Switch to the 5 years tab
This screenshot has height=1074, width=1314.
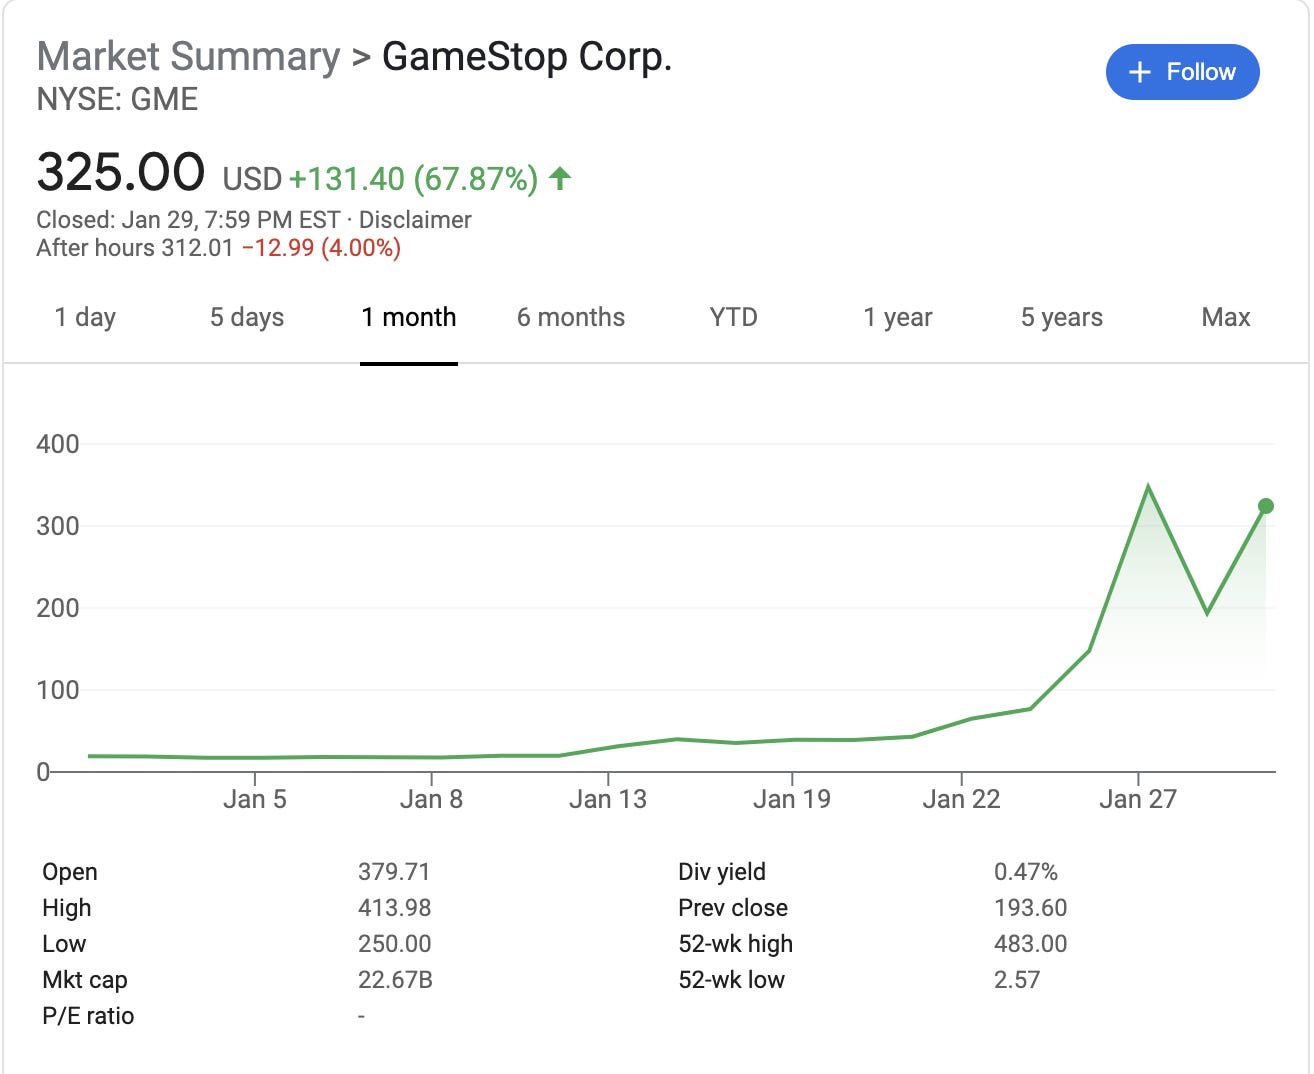pos(1062,317)
